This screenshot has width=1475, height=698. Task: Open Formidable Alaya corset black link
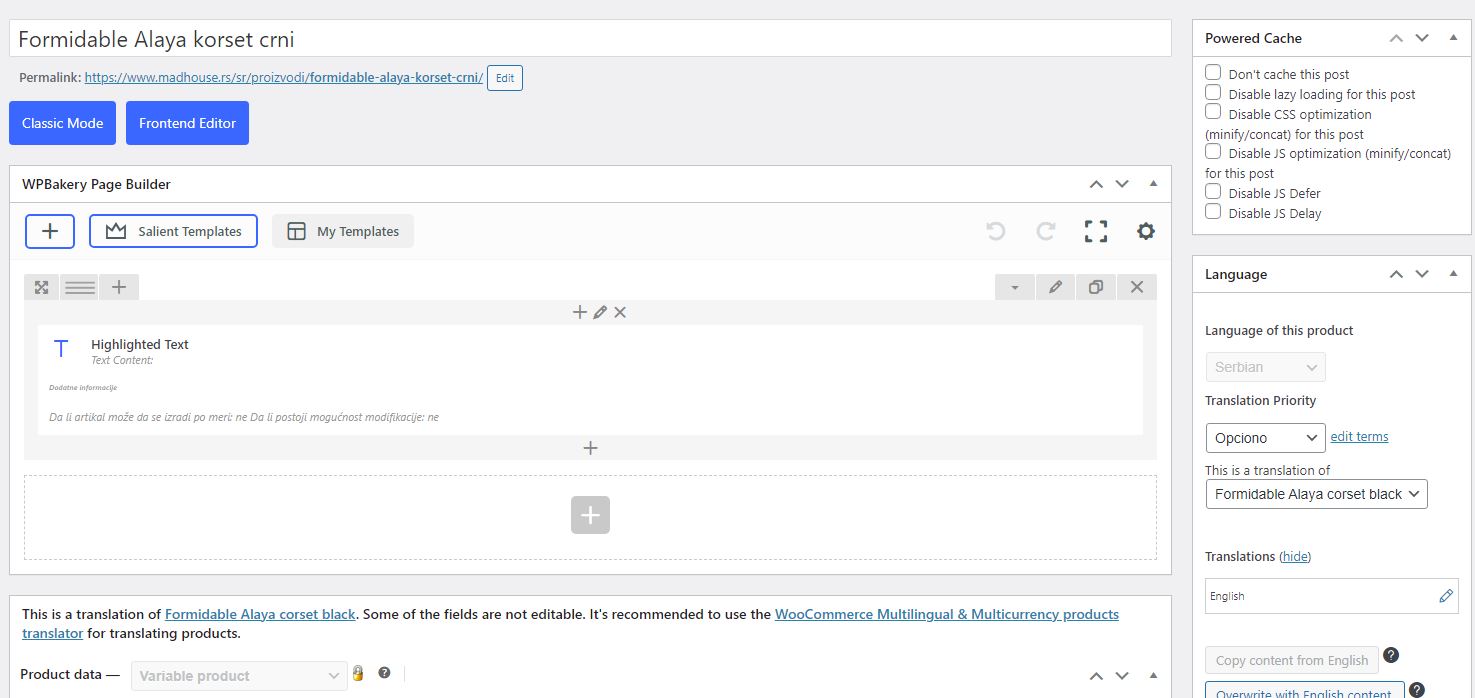pos(260,614)
